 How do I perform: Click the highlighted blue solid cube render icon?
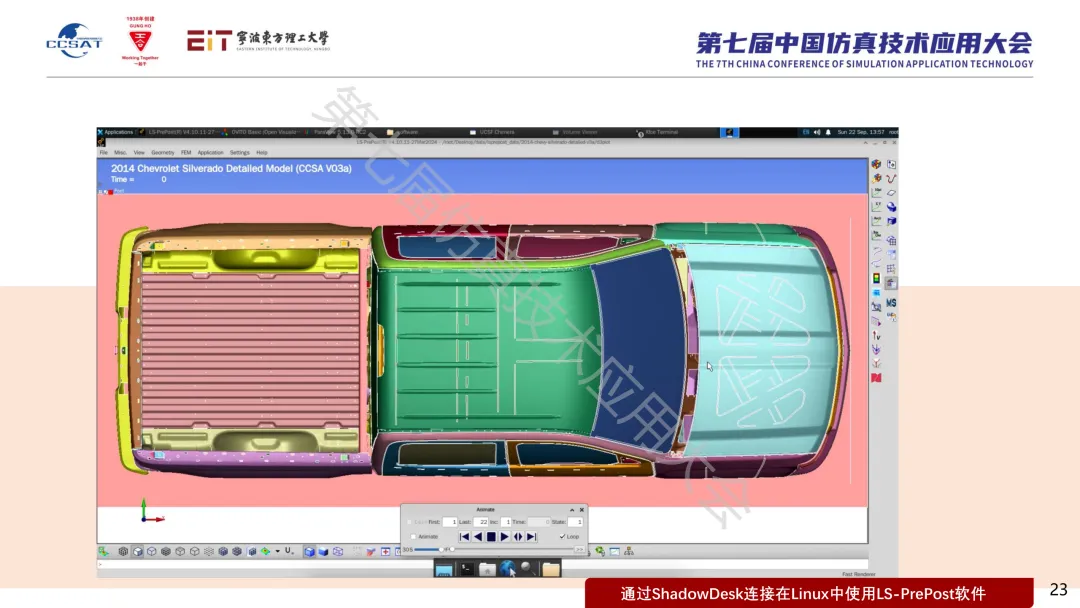[x=309, y=552]
